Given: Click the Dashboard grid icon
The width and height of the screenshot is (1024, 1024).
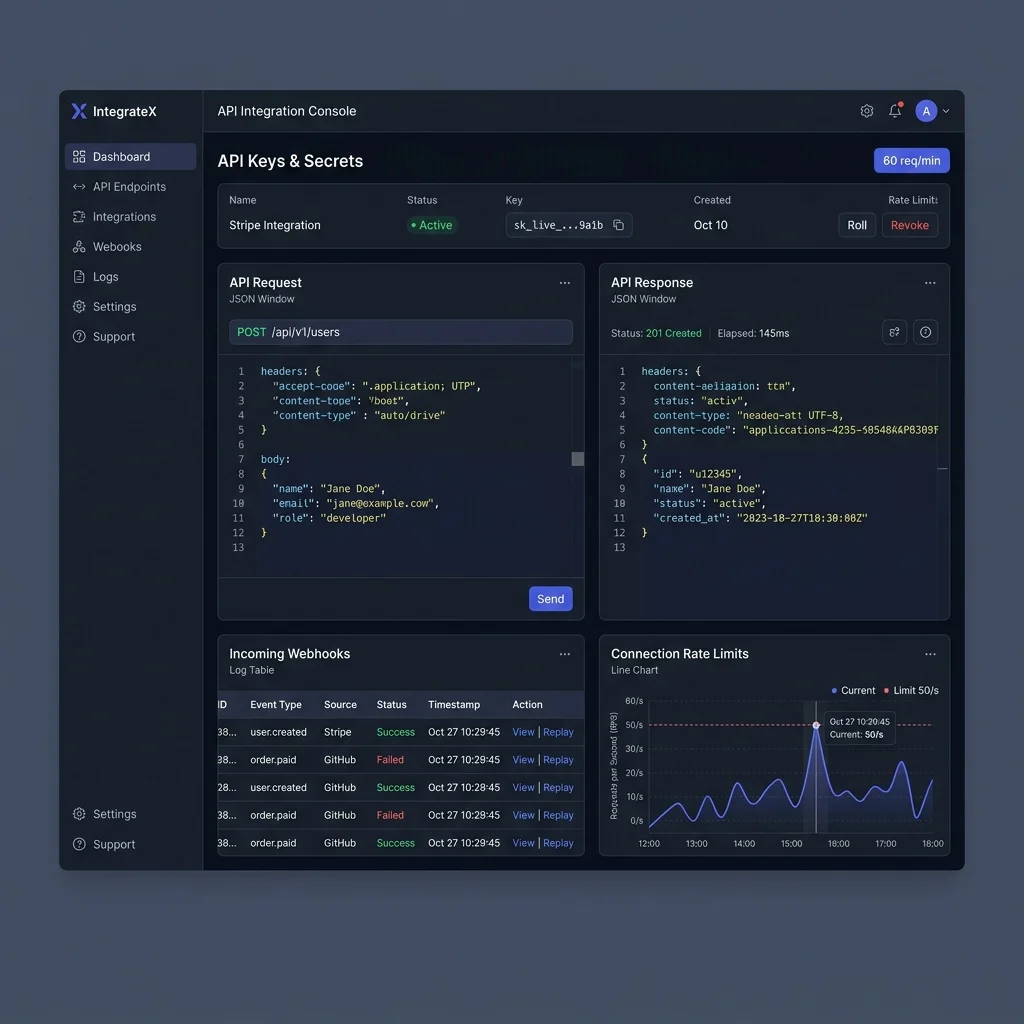Looking at the screenshot, I should point(79,157).
